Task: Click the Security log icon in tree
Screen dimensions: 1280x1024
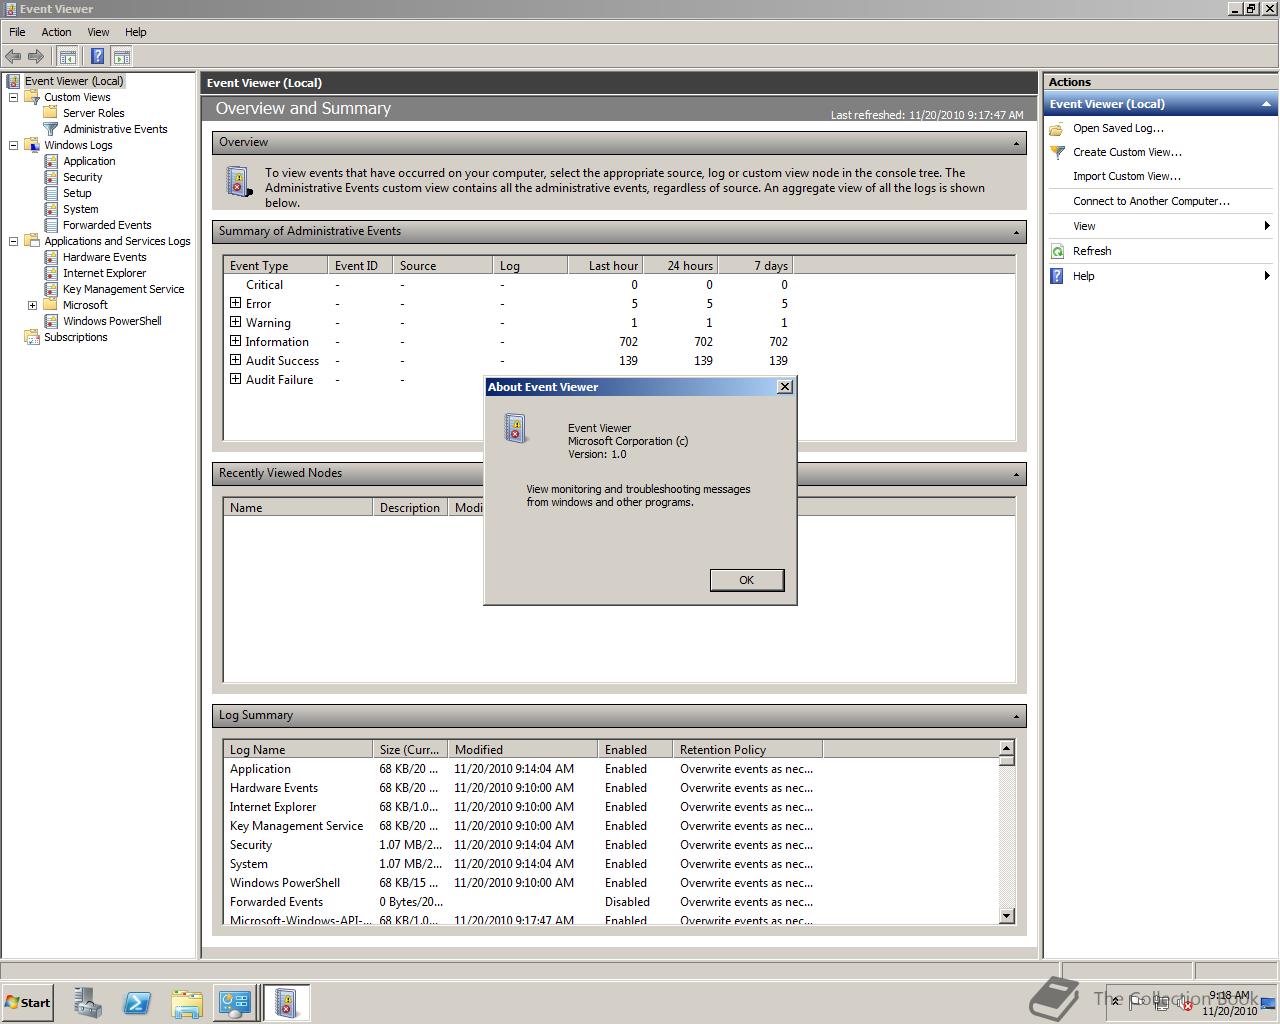Action: (x=51, y=177)
